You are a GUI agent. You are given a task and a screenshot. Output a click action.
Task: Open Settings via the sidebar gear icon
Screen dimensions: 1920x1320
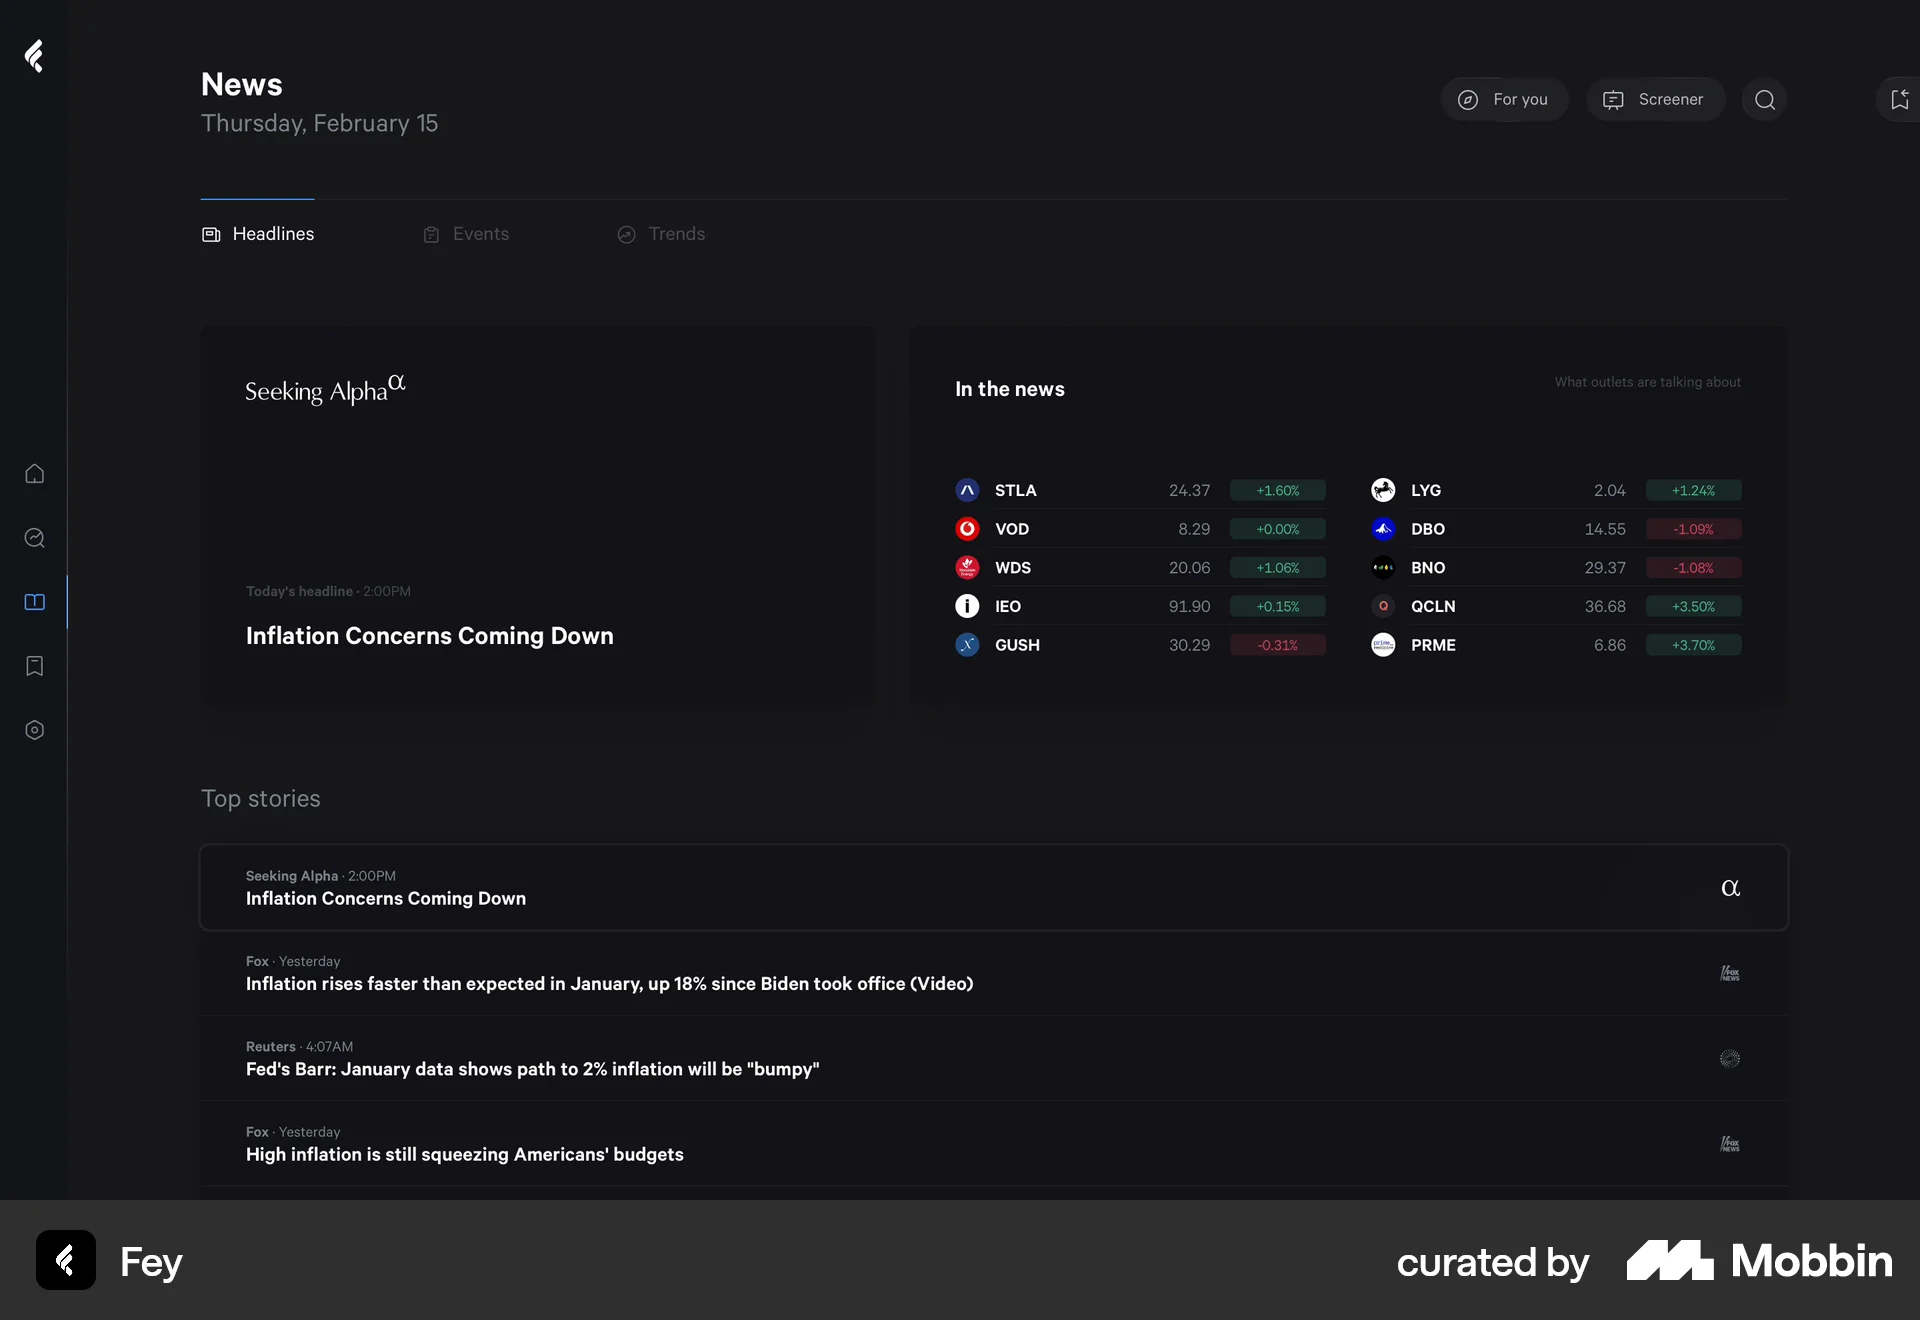coord(34,730)
